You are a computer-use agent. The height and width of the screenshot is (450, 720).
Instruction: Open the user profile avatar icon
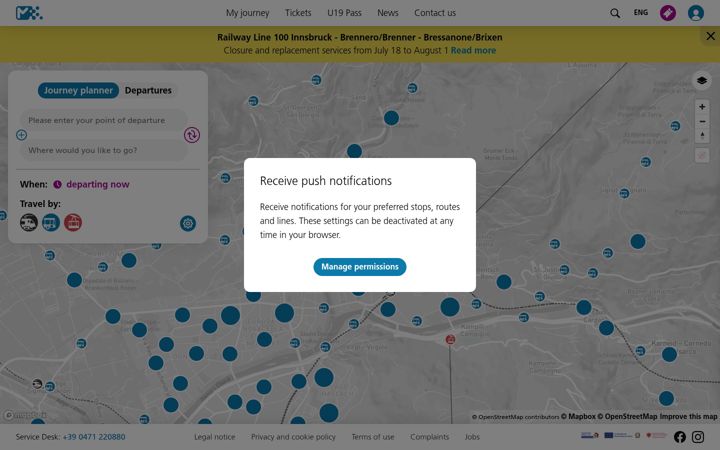coord(696,13)
